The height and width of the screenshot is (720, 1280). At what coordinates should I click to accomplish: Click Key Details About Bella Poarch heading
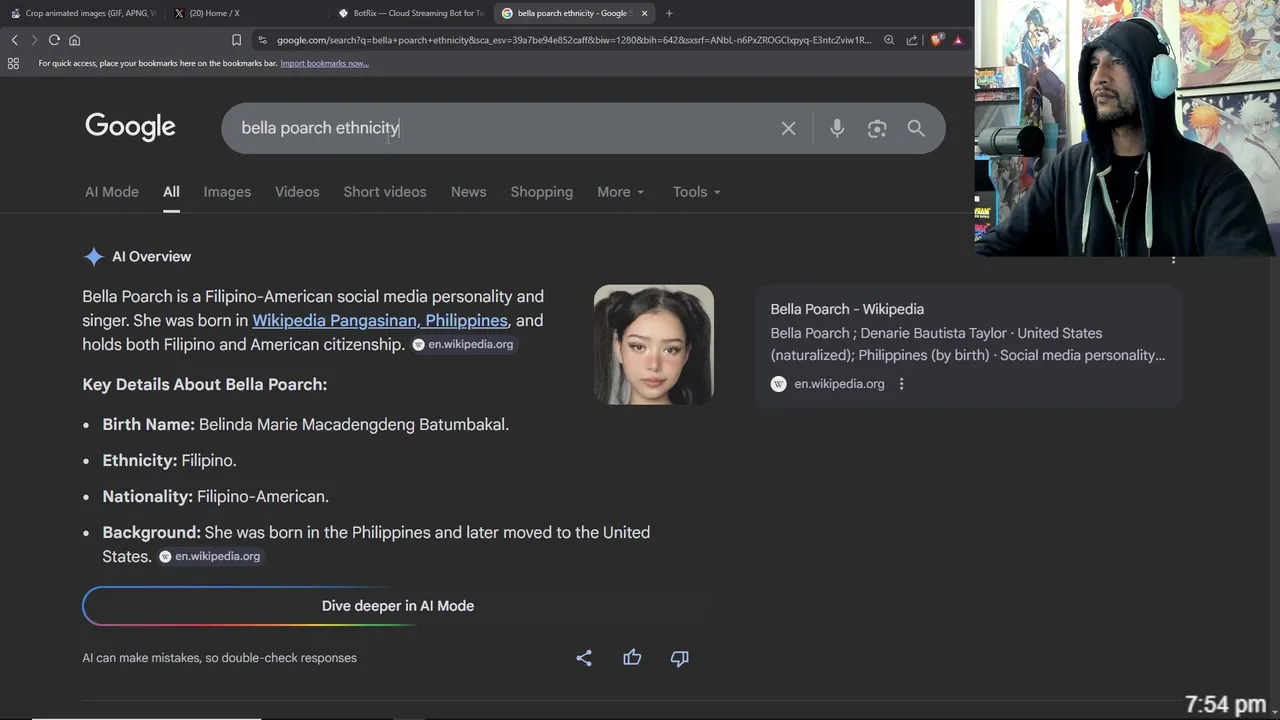click(x=204, y=384)
